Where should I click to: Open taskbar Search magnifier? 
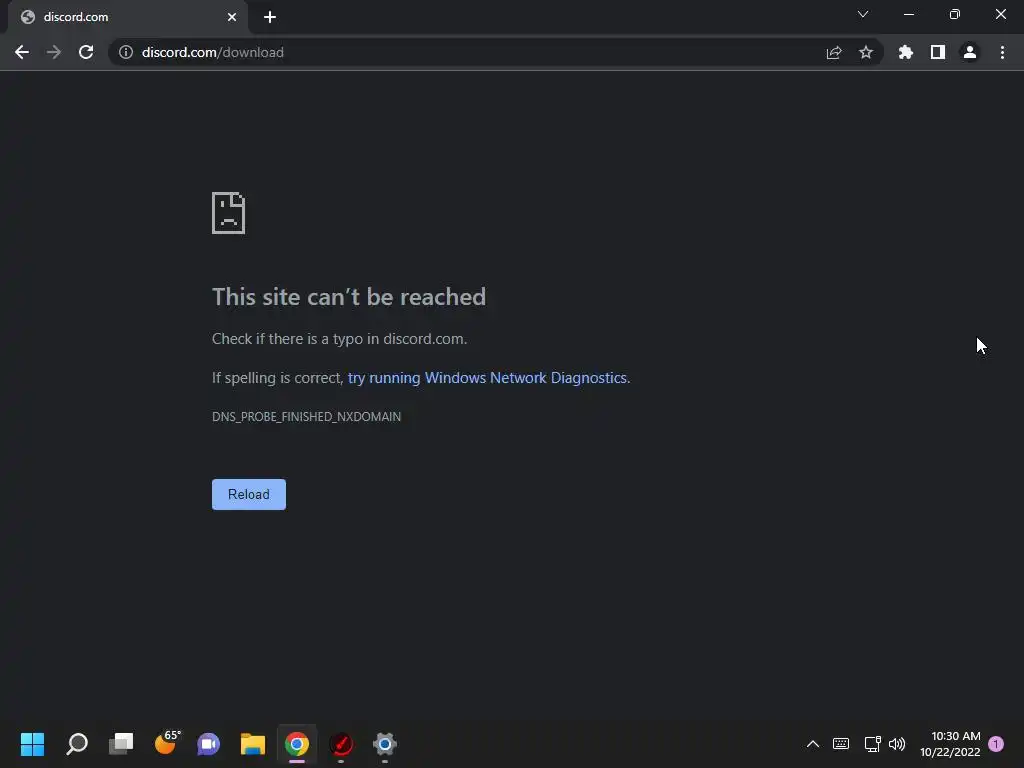tap(77, 744)
